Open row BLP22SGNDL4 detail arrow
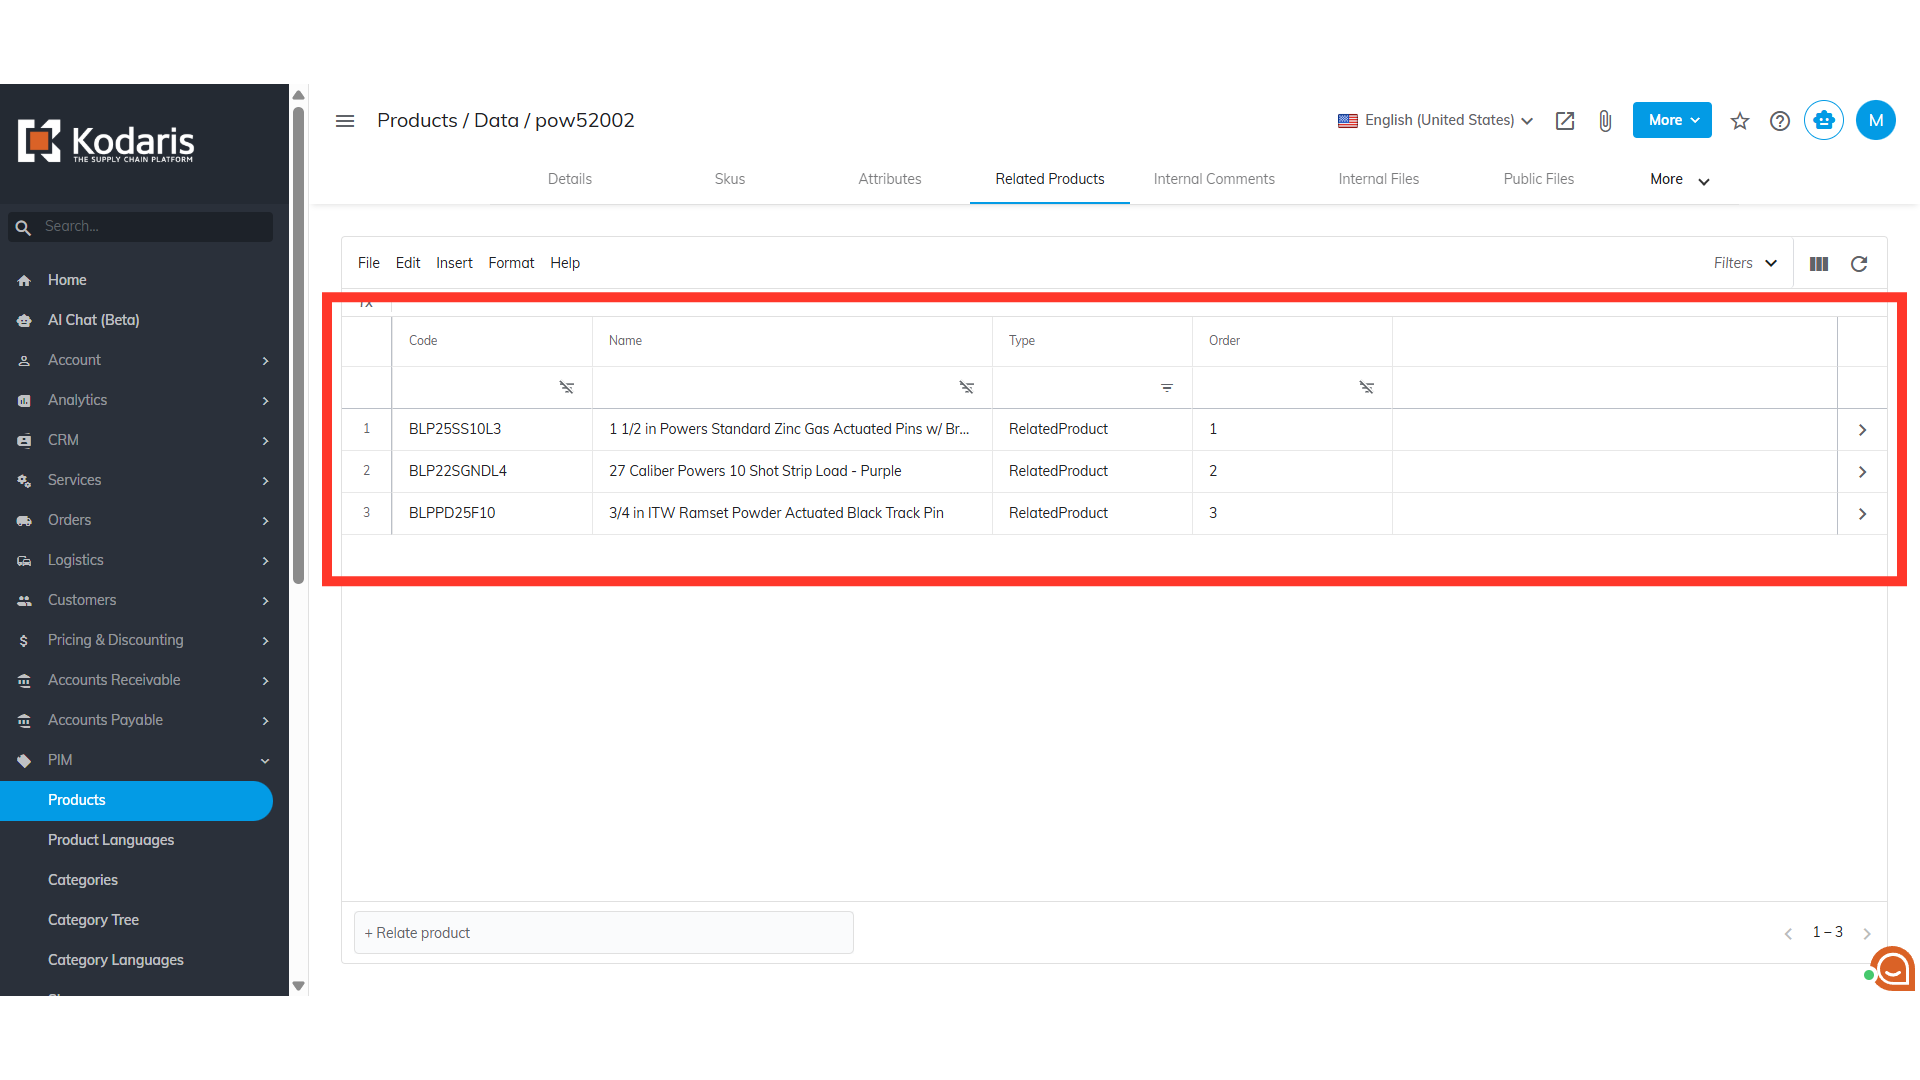This screenshot has width=1920, height=1080. [x=1862, y=472]
